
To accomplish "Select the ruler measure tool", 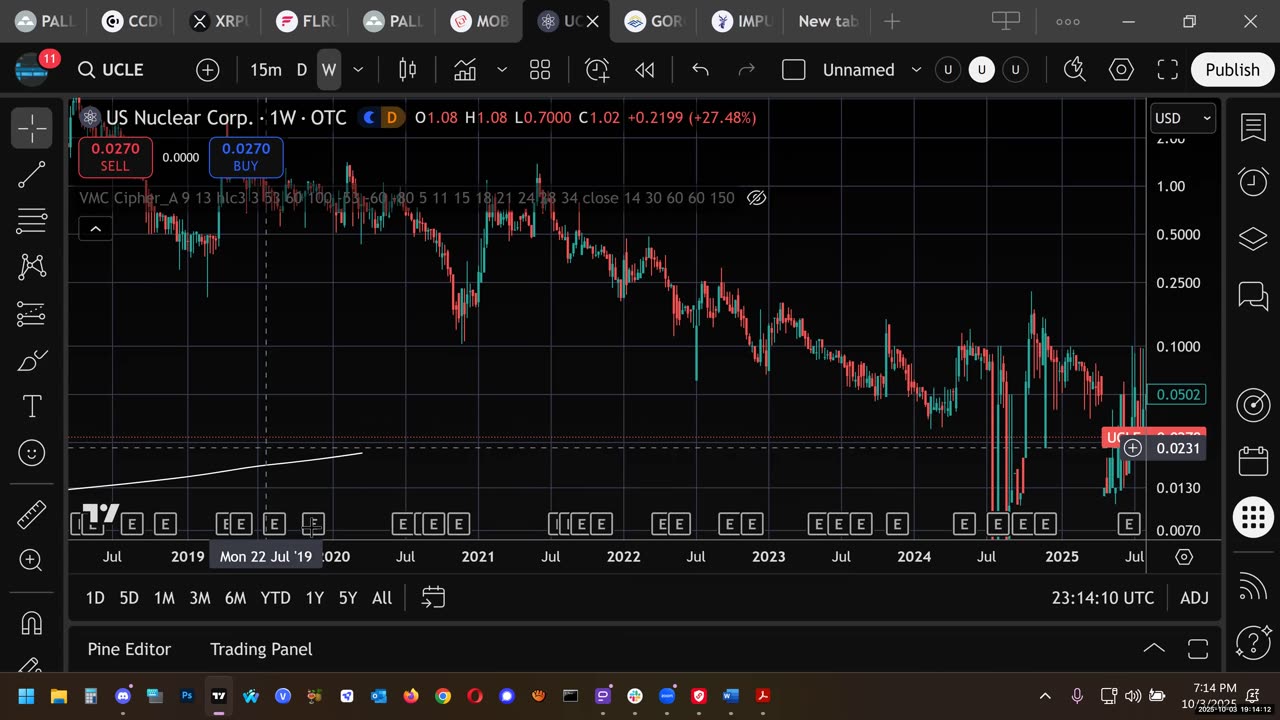I will click(x=32, y=515).
